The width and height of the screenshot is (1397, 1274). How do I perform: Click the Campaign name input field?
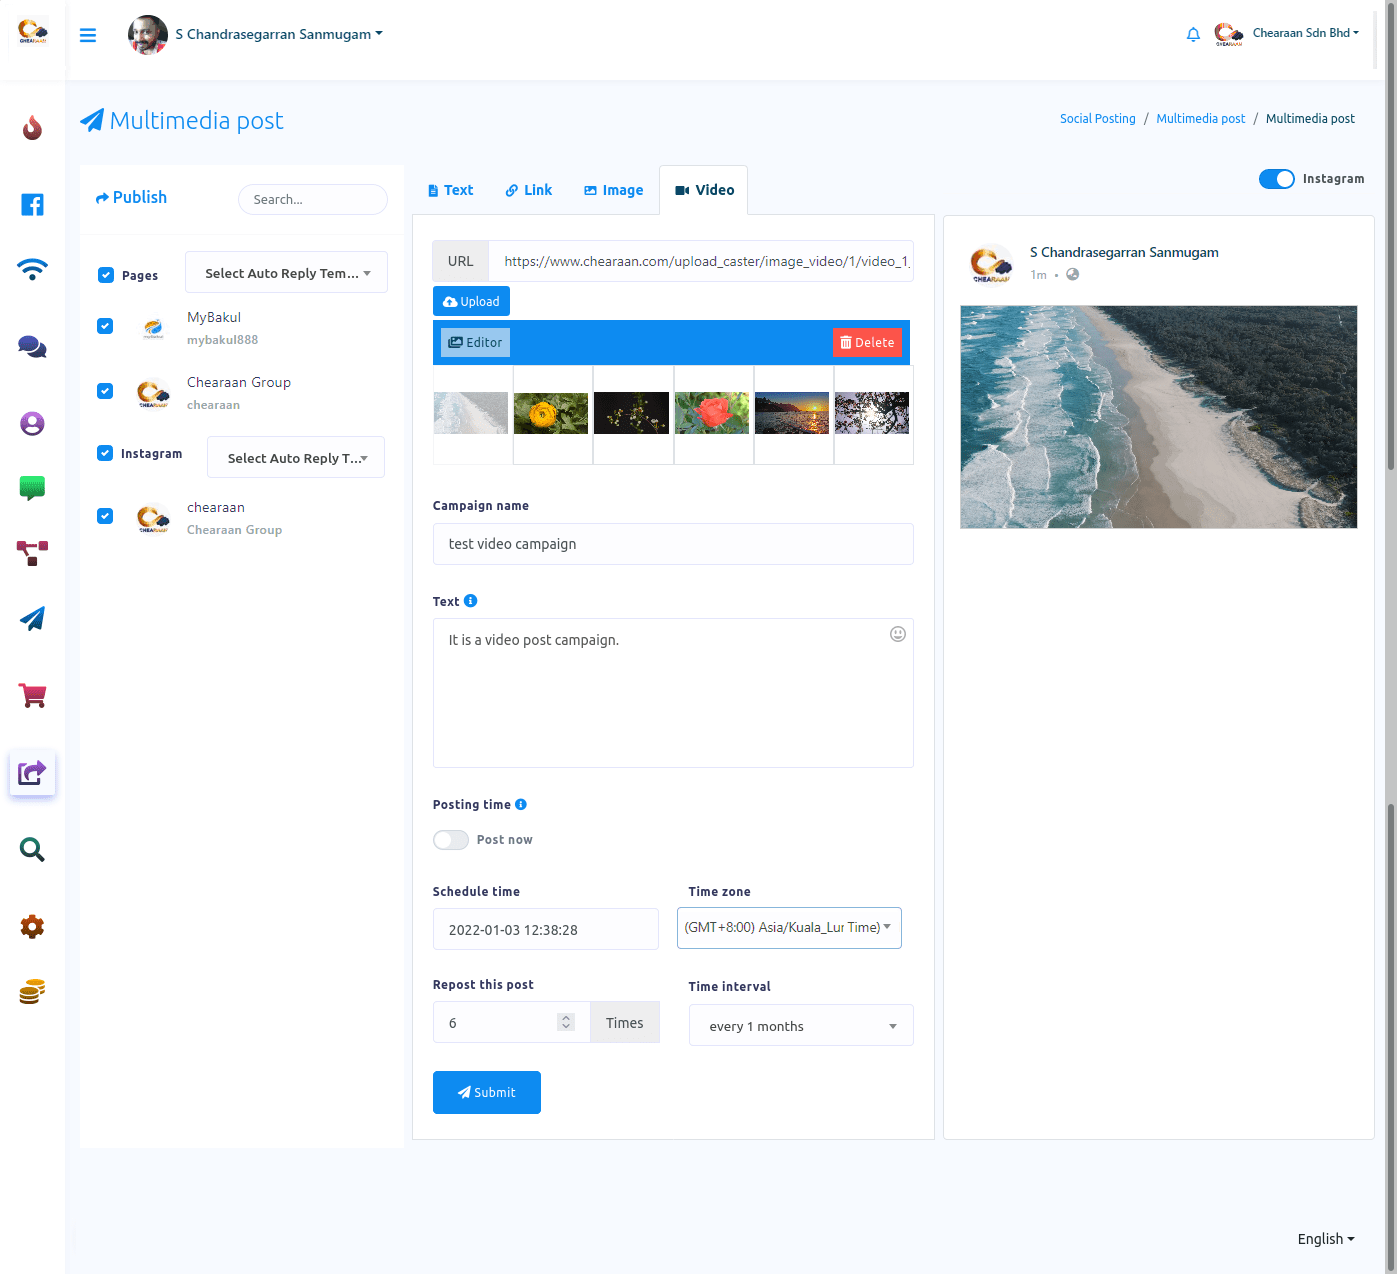coord(673,544)
